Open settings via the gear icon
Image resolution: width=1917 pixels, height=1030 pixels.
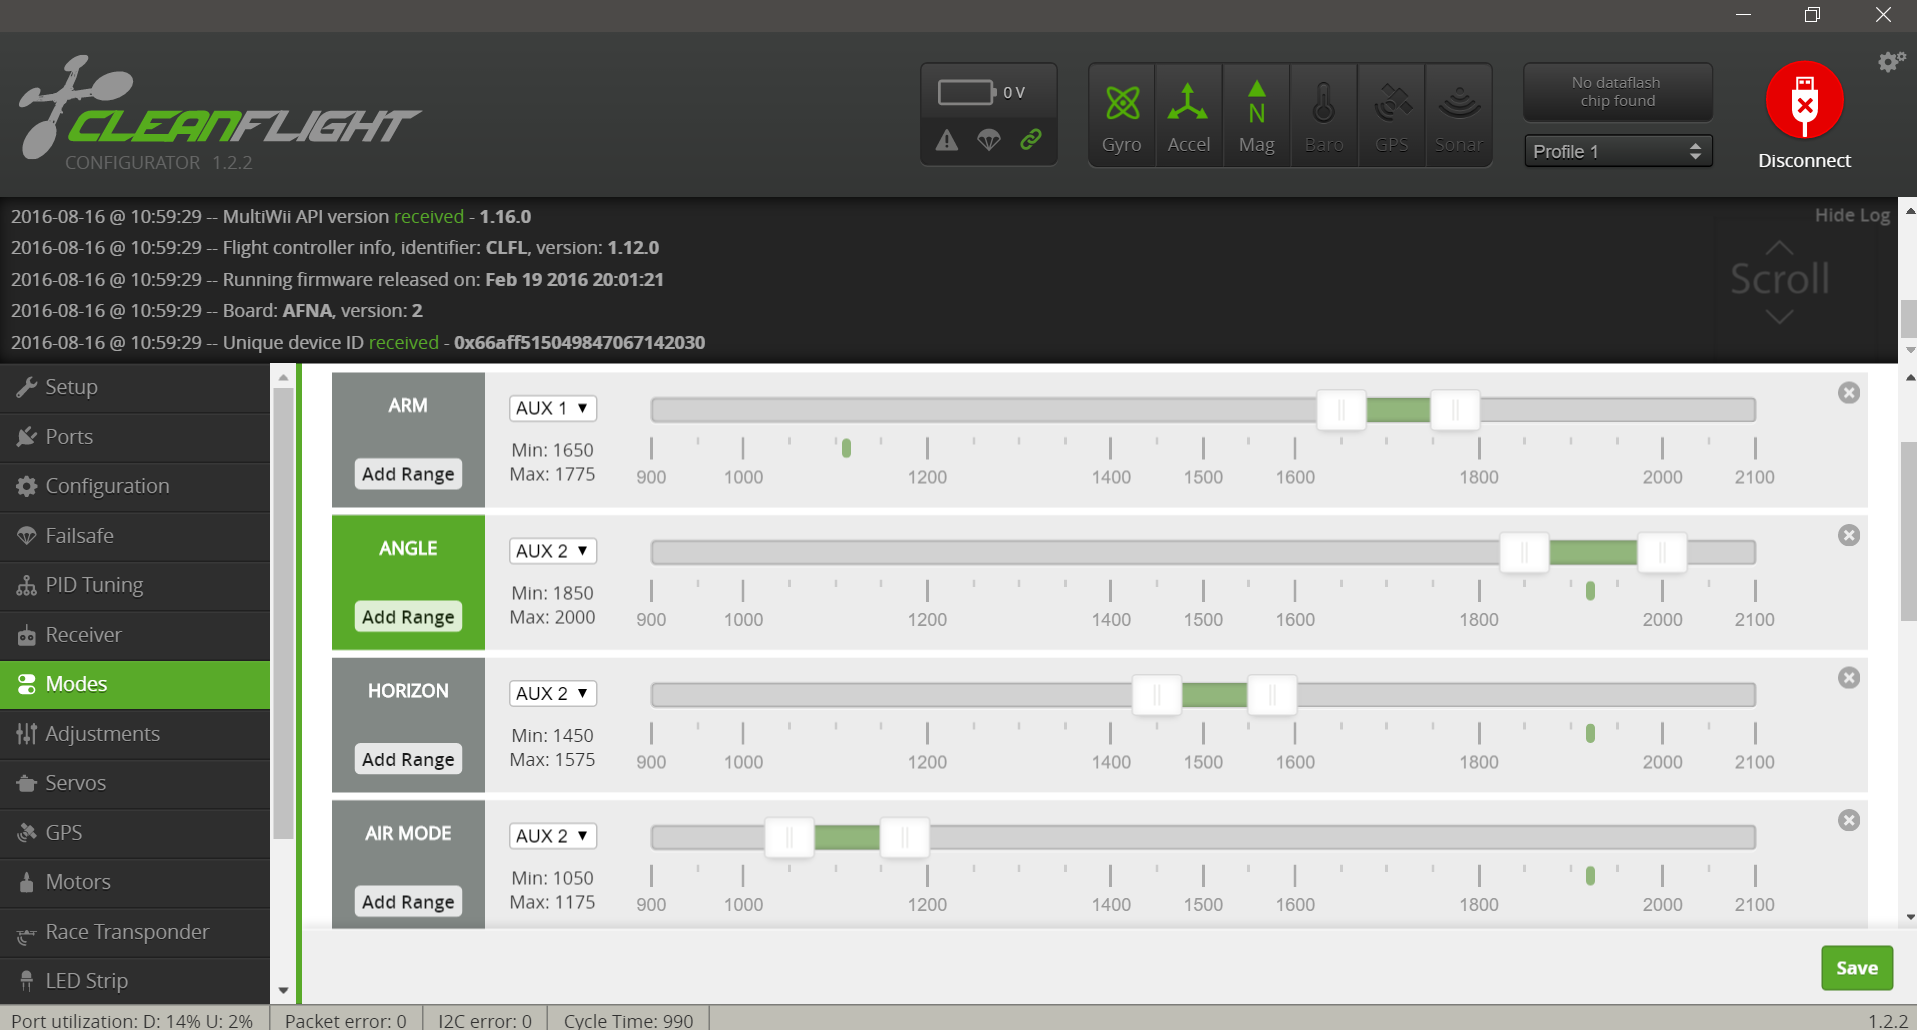pos(1891,62)
